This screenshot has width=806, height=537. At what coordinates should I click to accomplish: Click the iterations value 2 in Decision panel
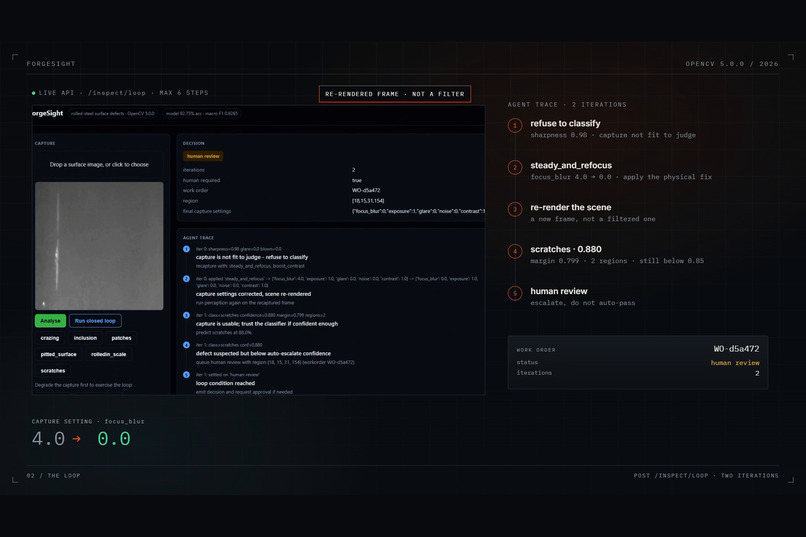click(353, 170)
